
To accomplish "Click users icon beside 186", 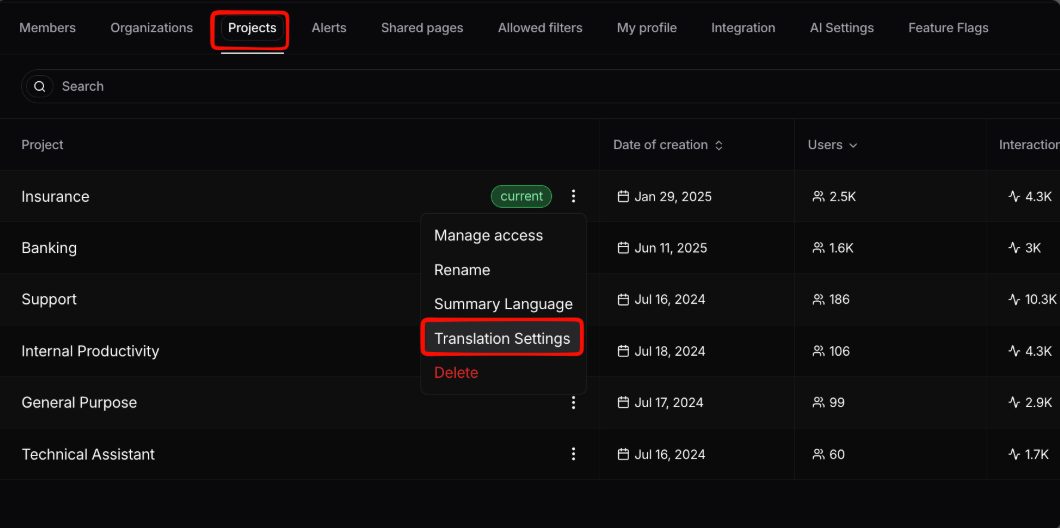I will point(819,299).
